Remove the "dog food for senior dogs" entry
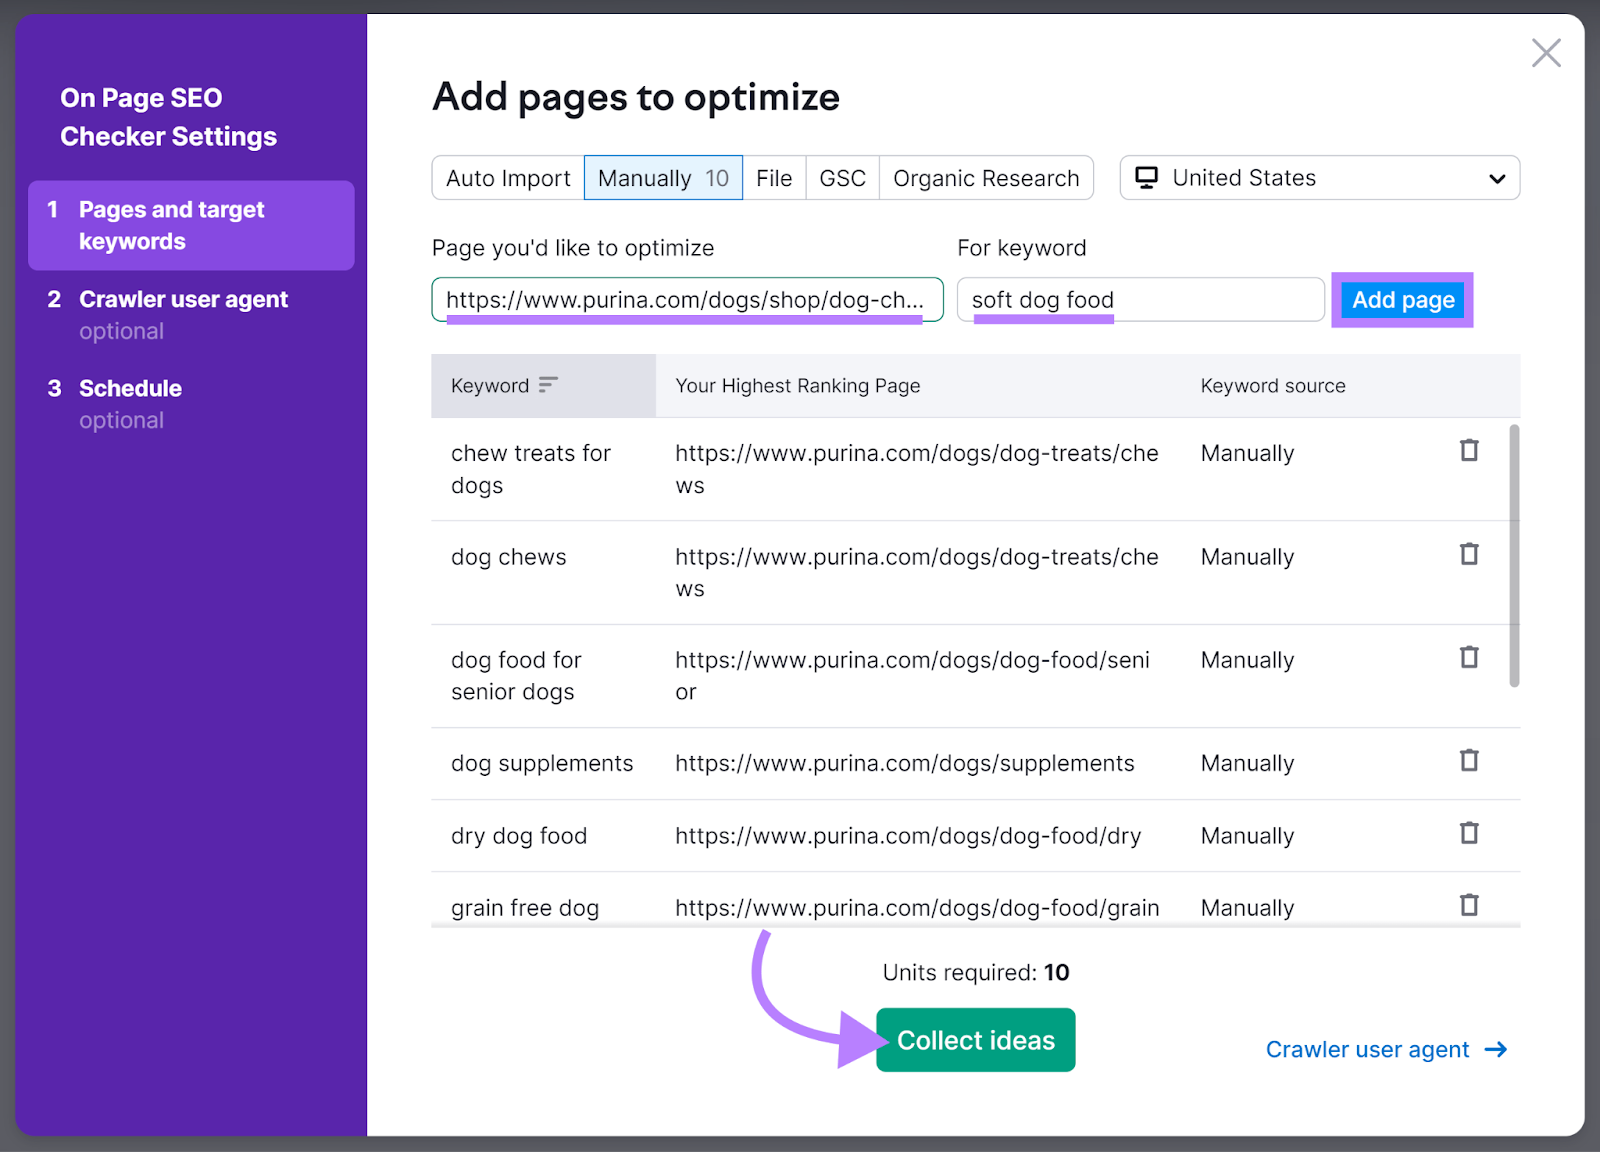 (x=1468, y=657)
